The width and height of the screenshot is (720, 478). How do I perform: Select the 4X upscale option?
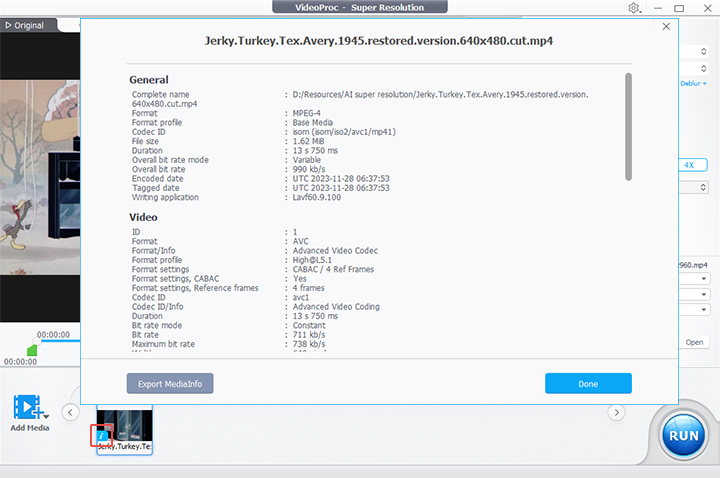[x=692, y=165]
